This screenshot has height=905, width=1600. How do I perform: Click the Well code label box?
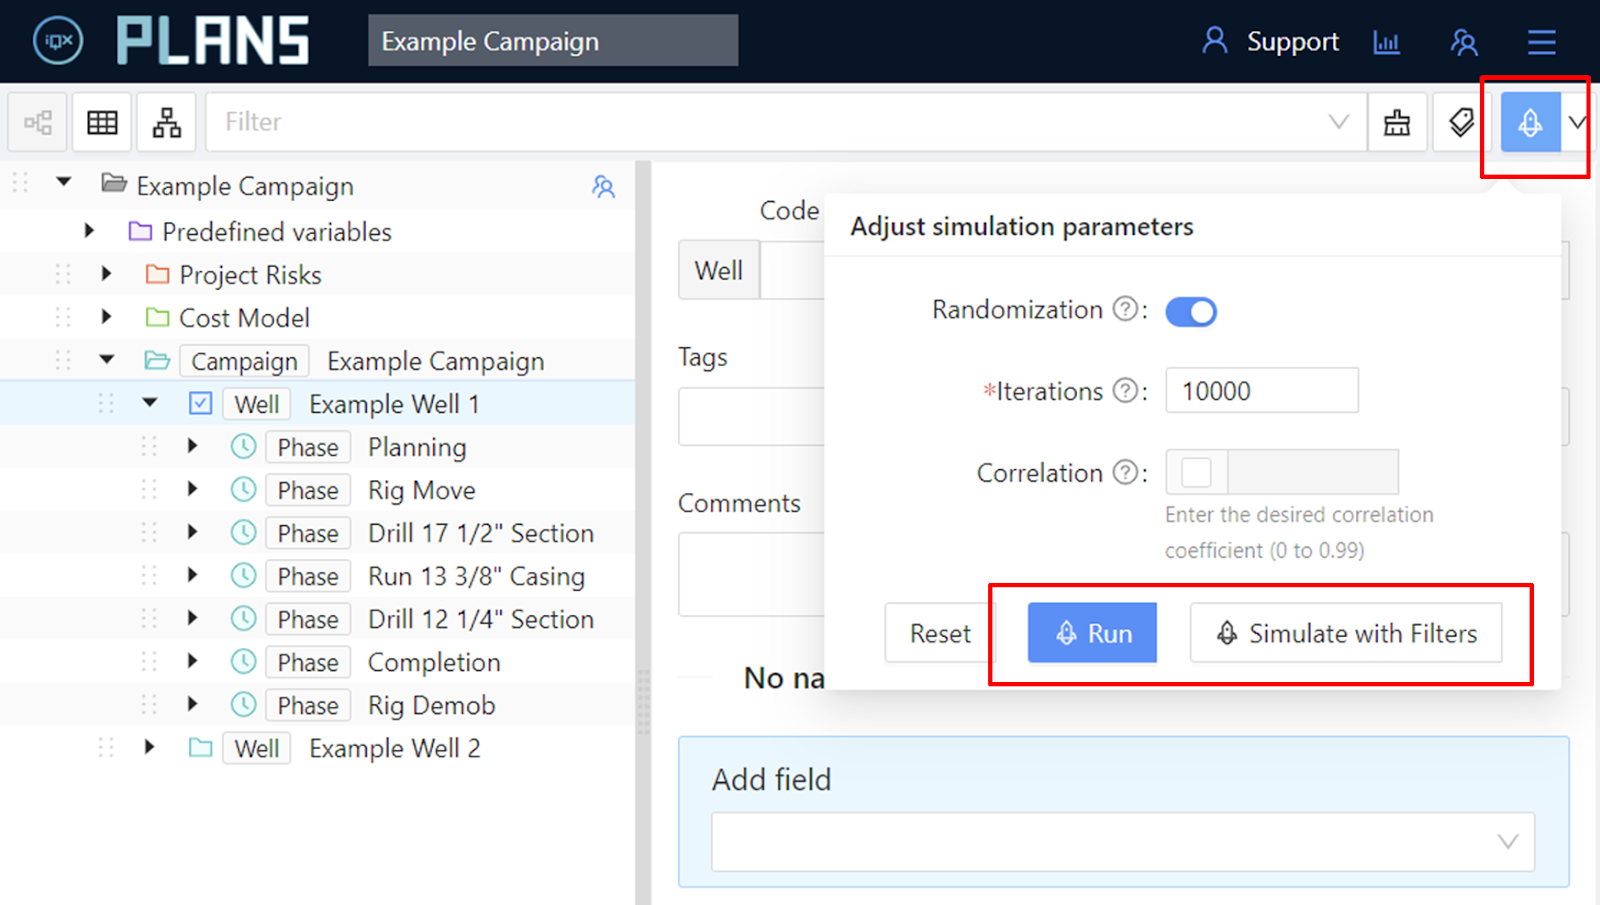[719, 270]
